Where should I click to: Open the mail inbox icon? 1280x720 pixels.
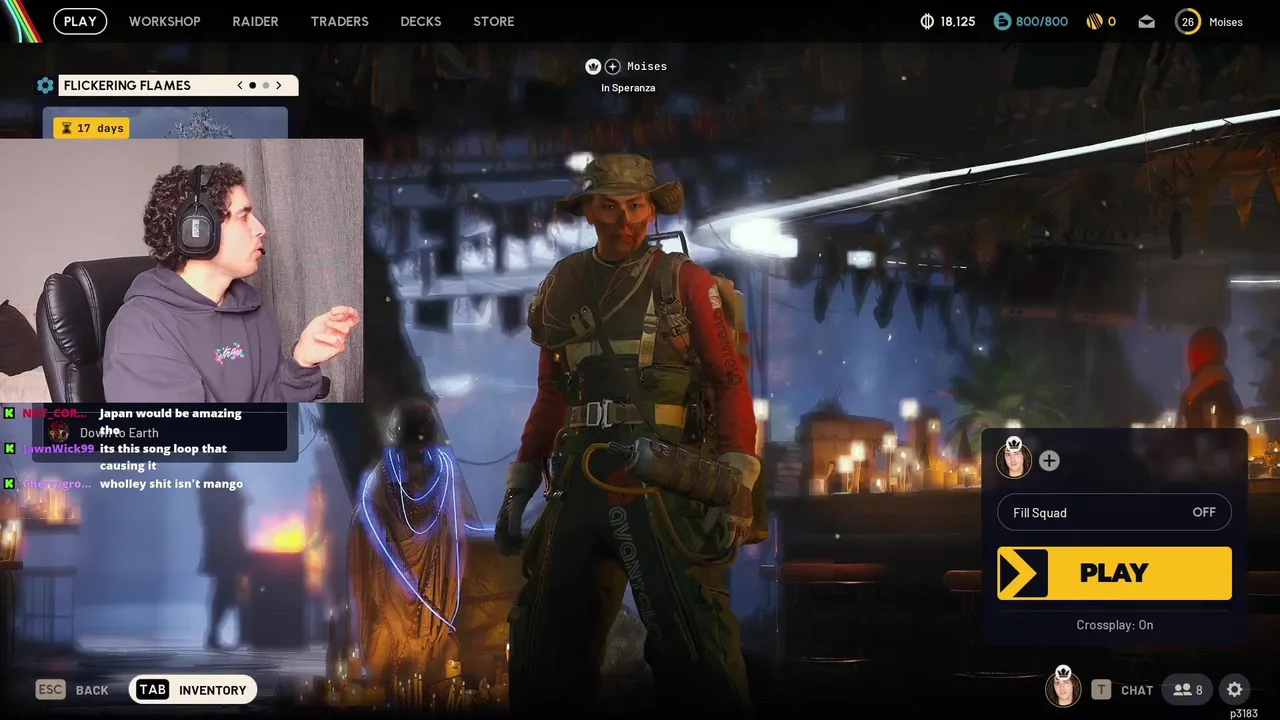pyautogui.click(x=1146, y=21)
